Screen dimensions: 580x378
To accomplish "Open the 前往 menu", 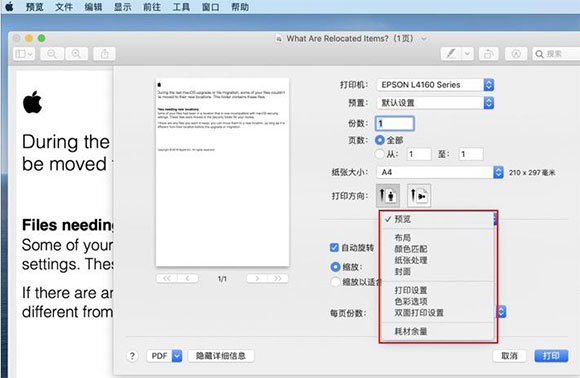I will (x=152, y=7).
